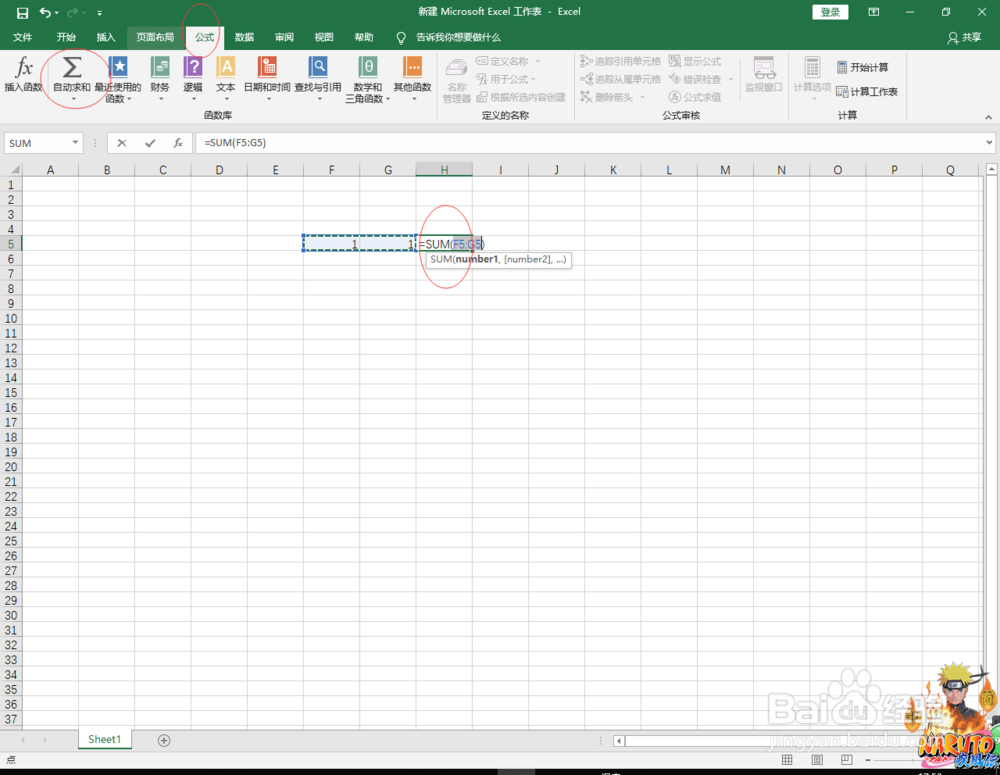Open Recently Used functions star icon
Image resolution: width=1000 pixels, height=775 pixels.
(x=118, y=67)
